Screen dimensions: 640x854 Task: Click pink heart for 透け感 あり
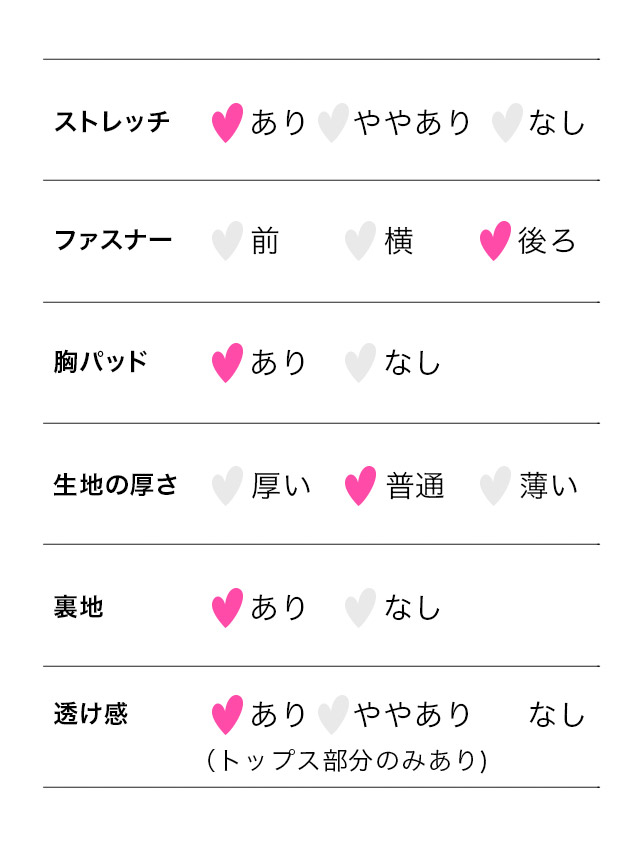227,715
